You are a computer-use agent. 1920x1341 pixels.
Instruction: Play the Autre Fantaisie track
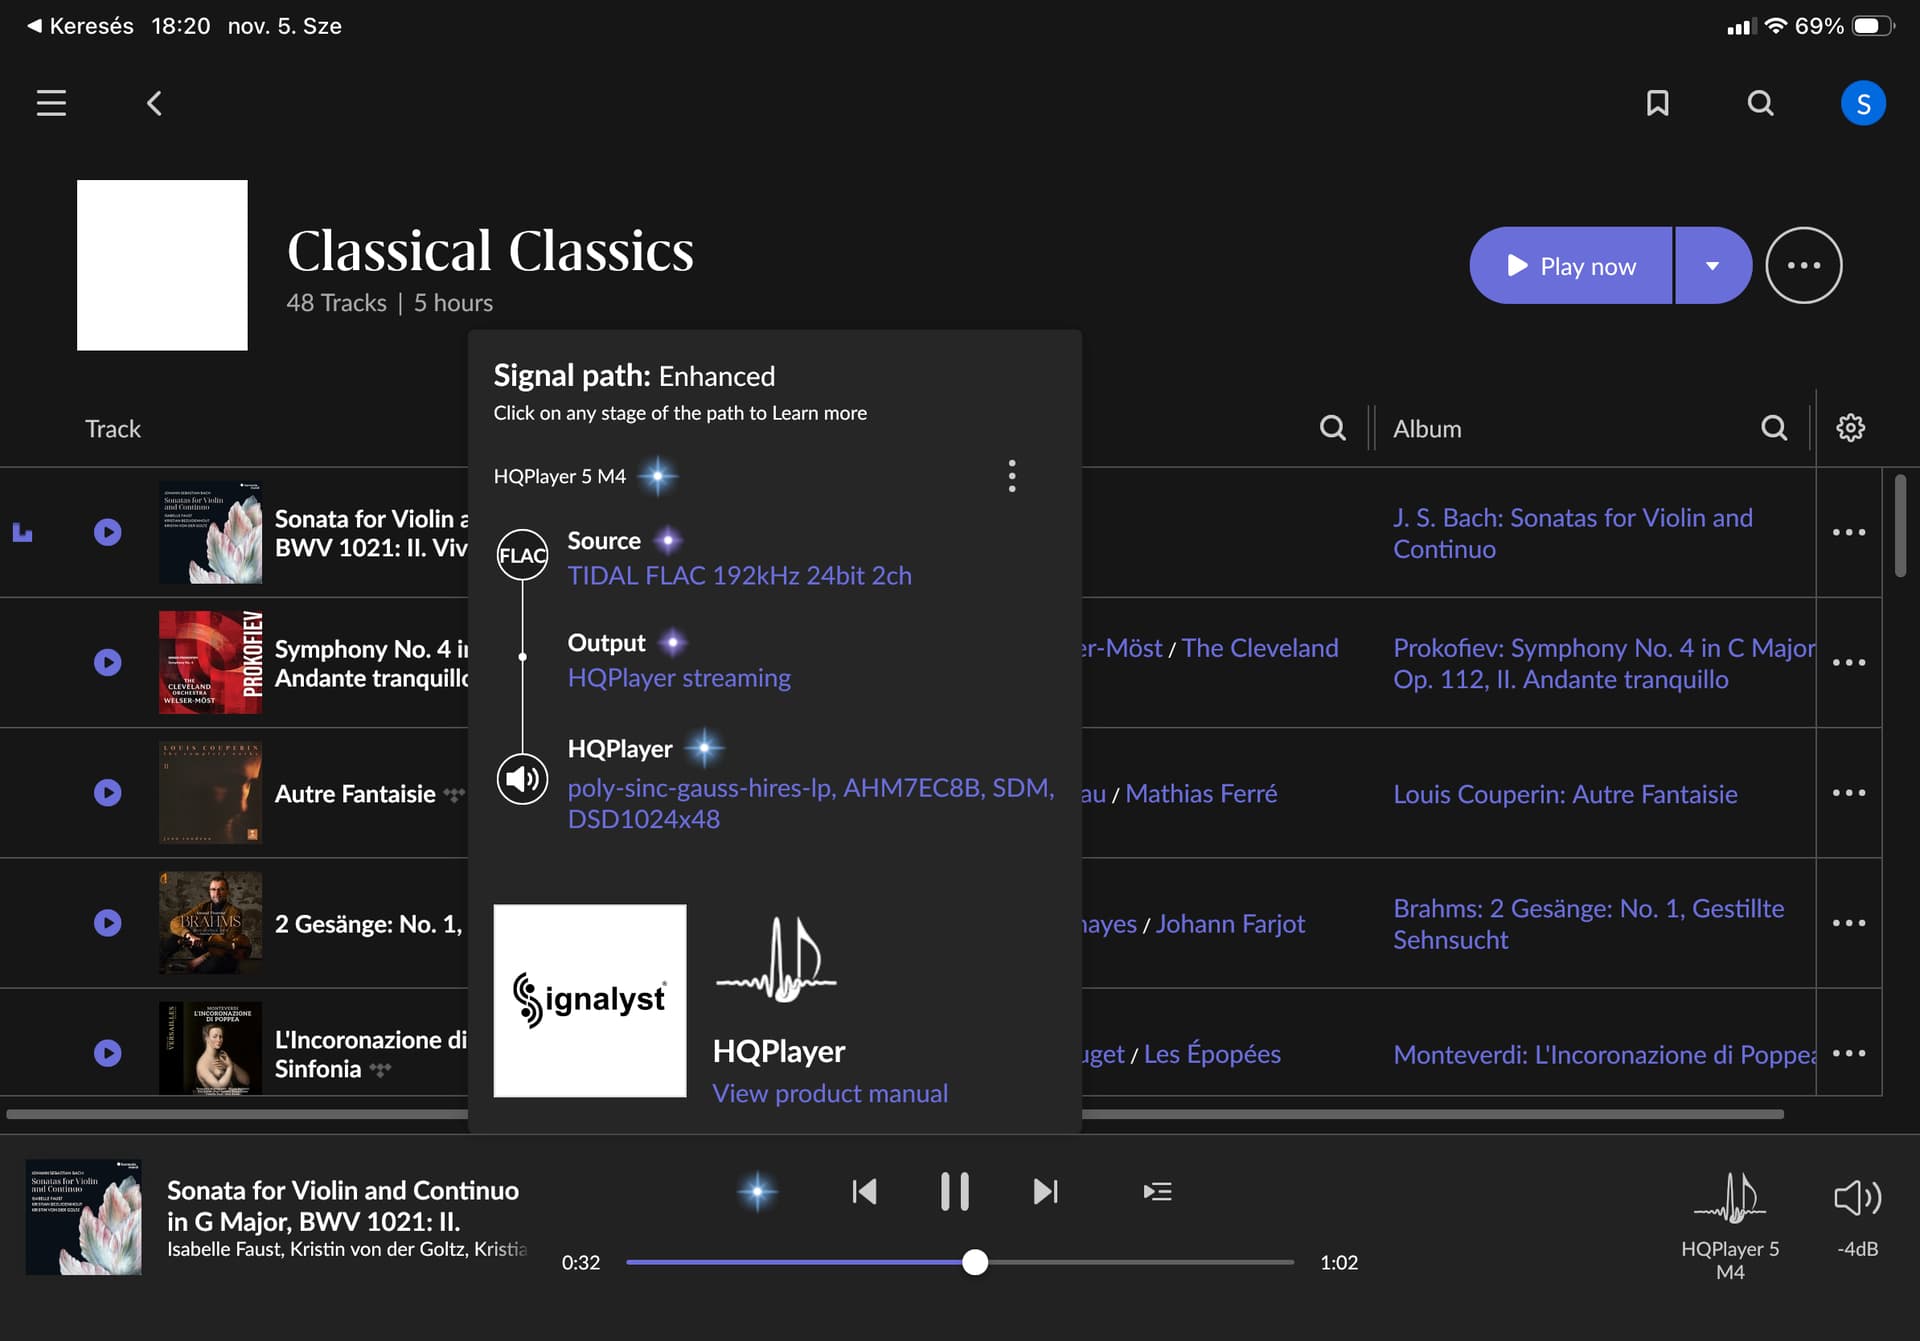108,793
